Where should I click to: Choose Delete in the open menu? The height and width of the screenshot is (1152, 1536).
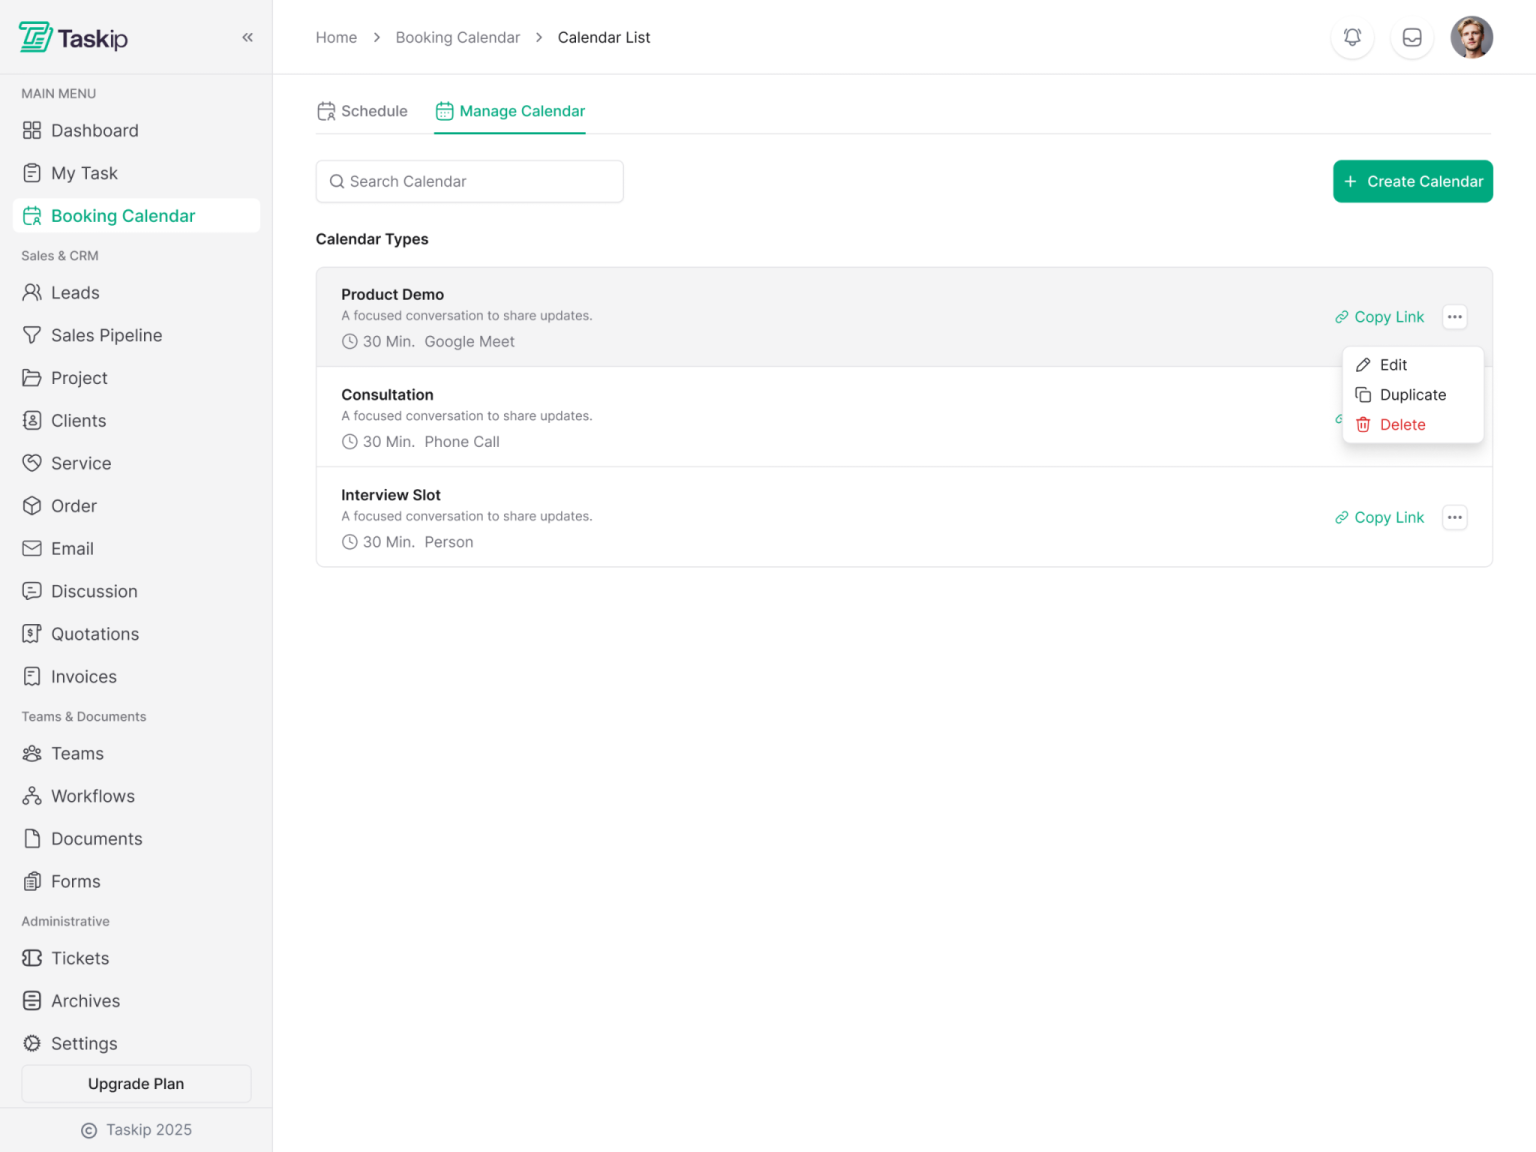coord(1402,424)
